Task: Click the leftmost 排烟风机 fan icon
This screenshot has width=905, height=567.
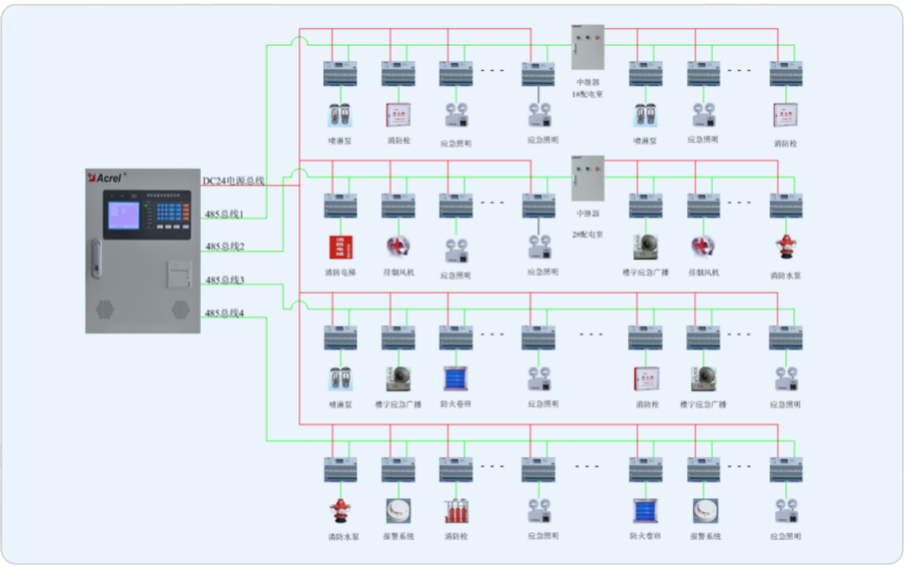Action: click(398, 246)
